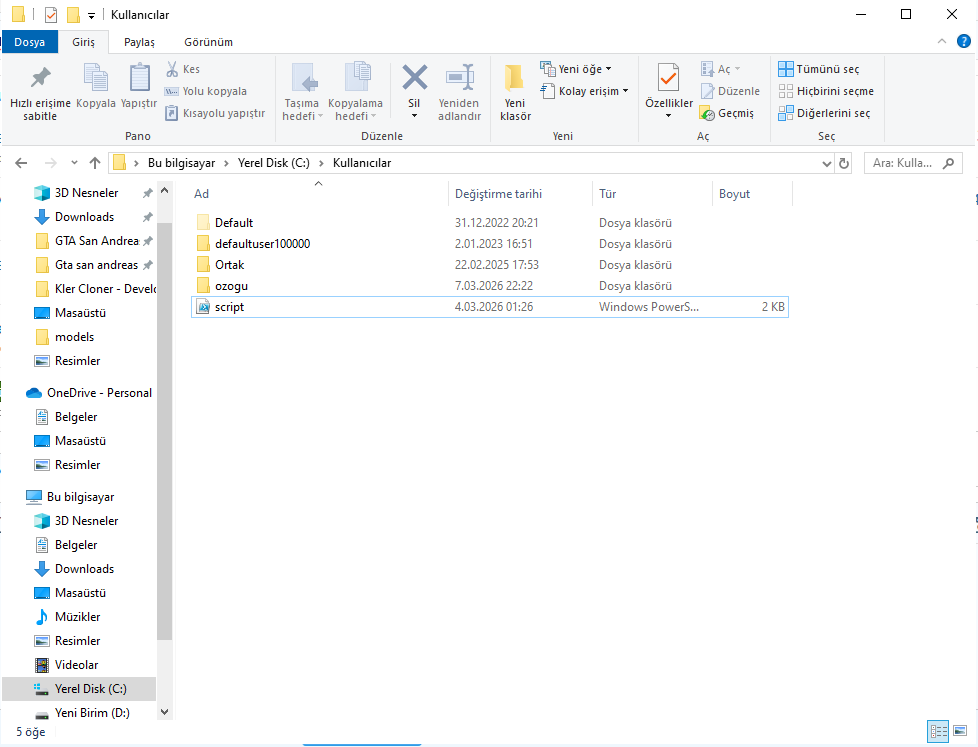
Task: Click the refresh button
Action: [844, 163]
